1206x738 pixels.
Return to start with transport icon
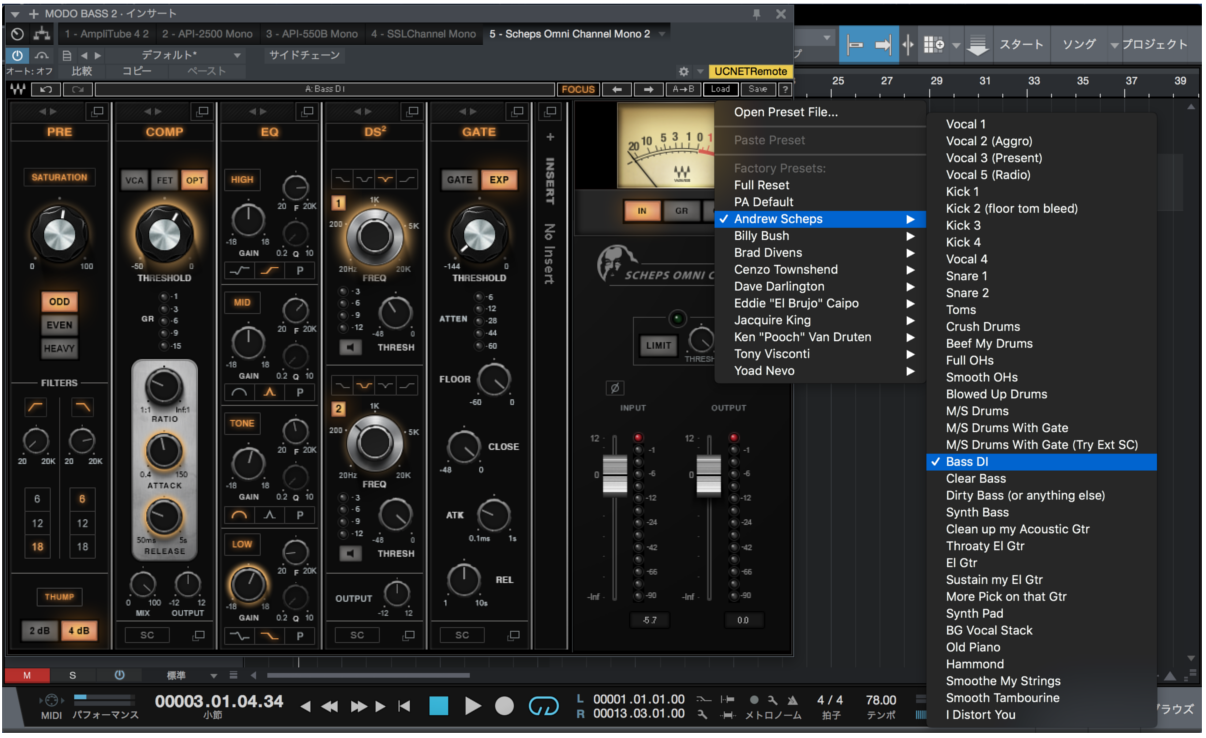pyautogui.click(x=404, y=707)
